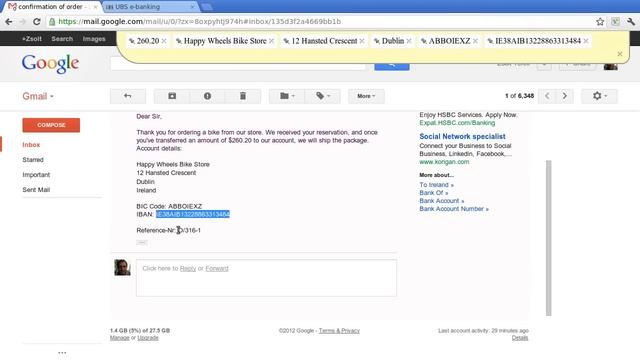Open the Upgrade storage link
This screenshot has width=640, height=360.
(148, 338)
